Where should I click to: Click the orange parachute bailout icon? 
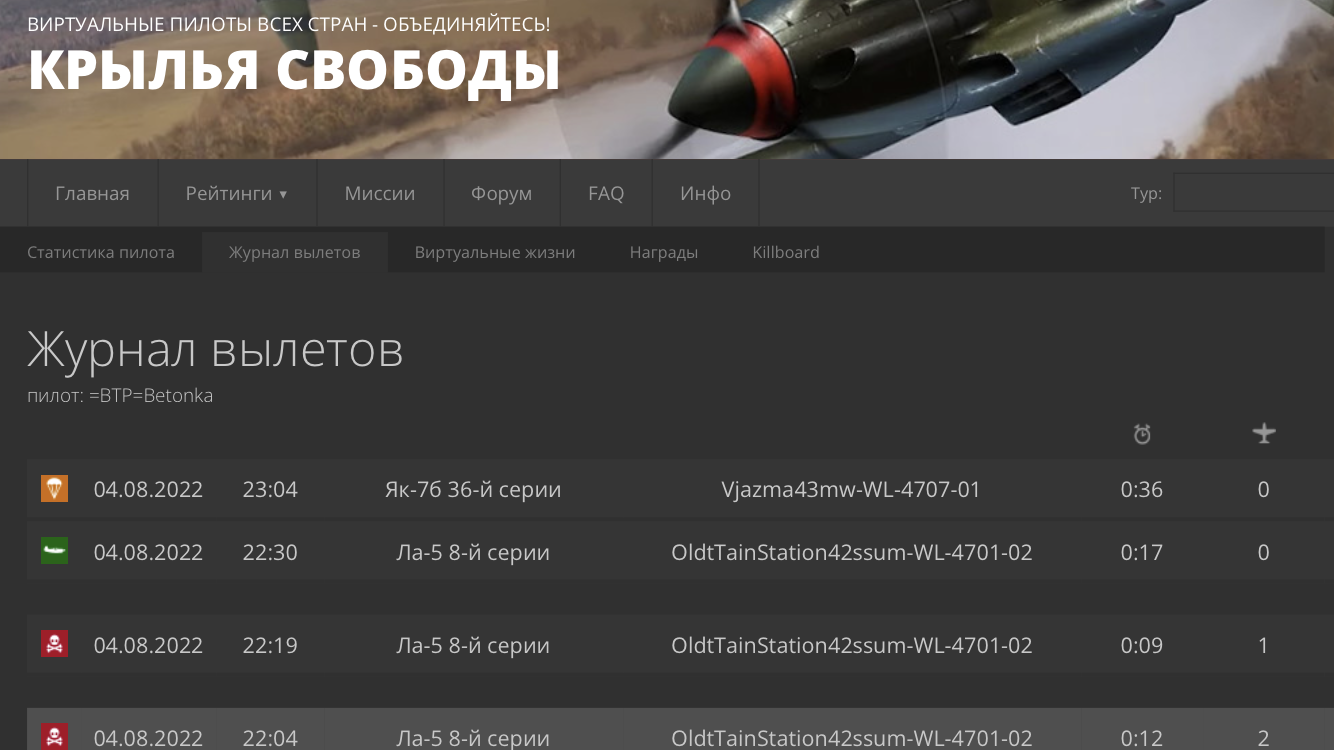click(x=54, y=489)
